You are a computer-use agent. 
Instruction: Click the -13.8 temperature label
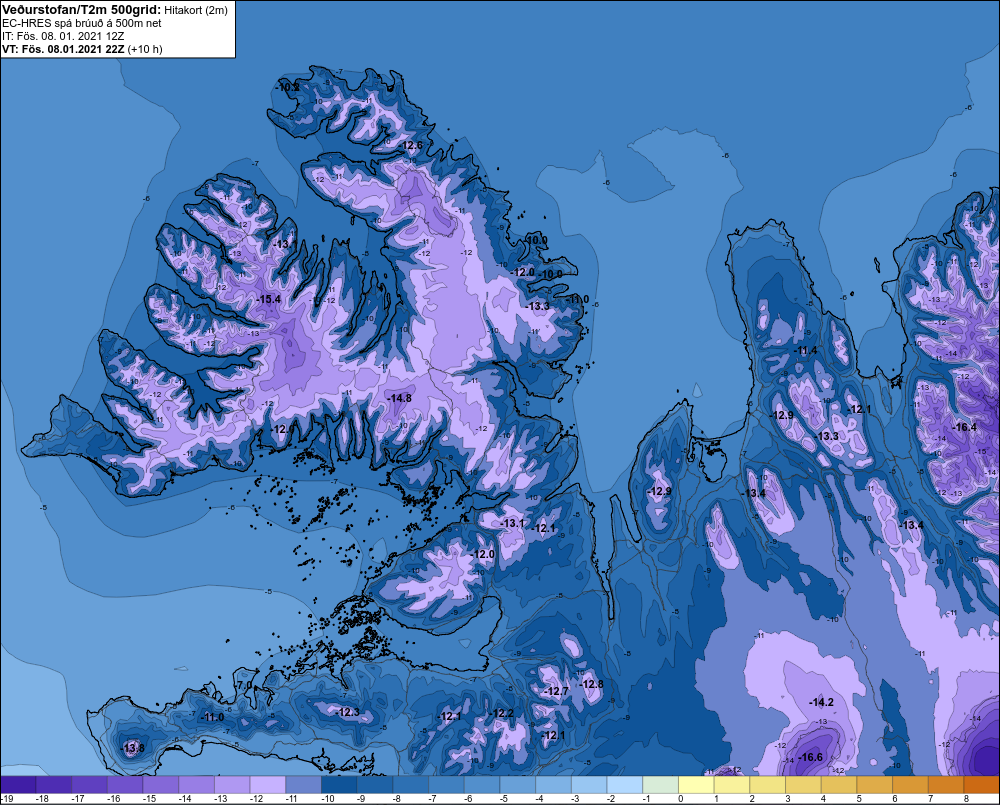coord(132,748)
